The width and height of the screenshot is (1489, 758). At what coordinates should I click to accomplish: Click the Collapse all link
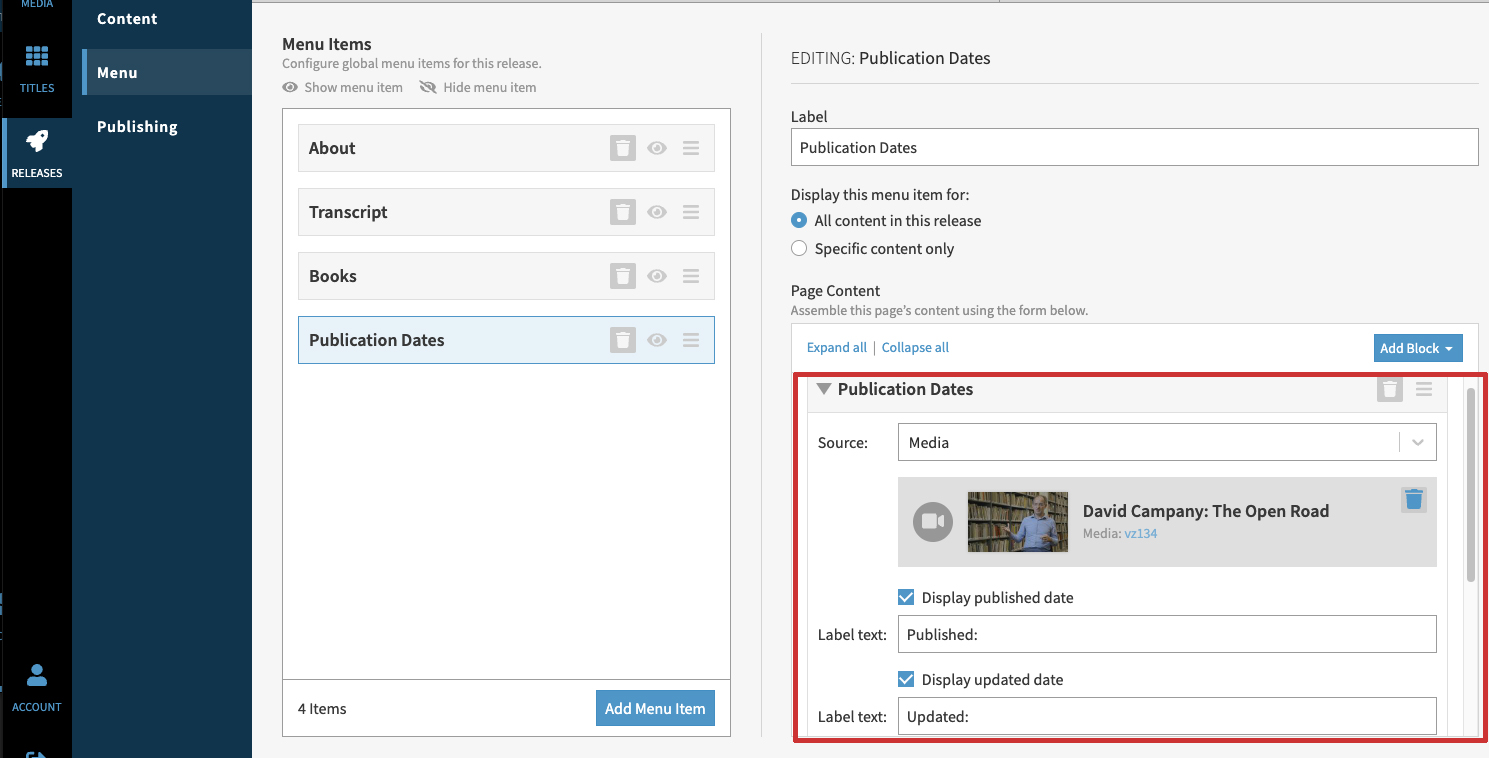[x=915, y=347]
